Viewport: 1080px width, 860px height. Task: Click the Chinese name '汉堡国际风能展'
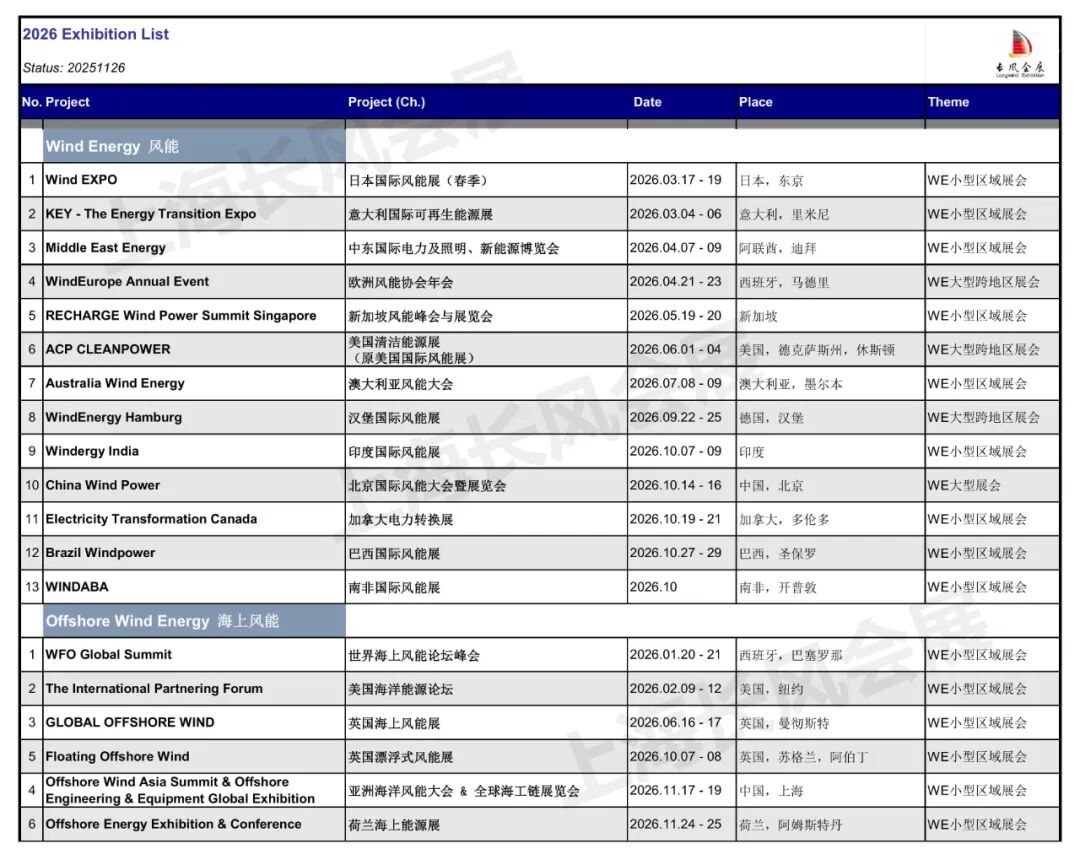[394, 418]
